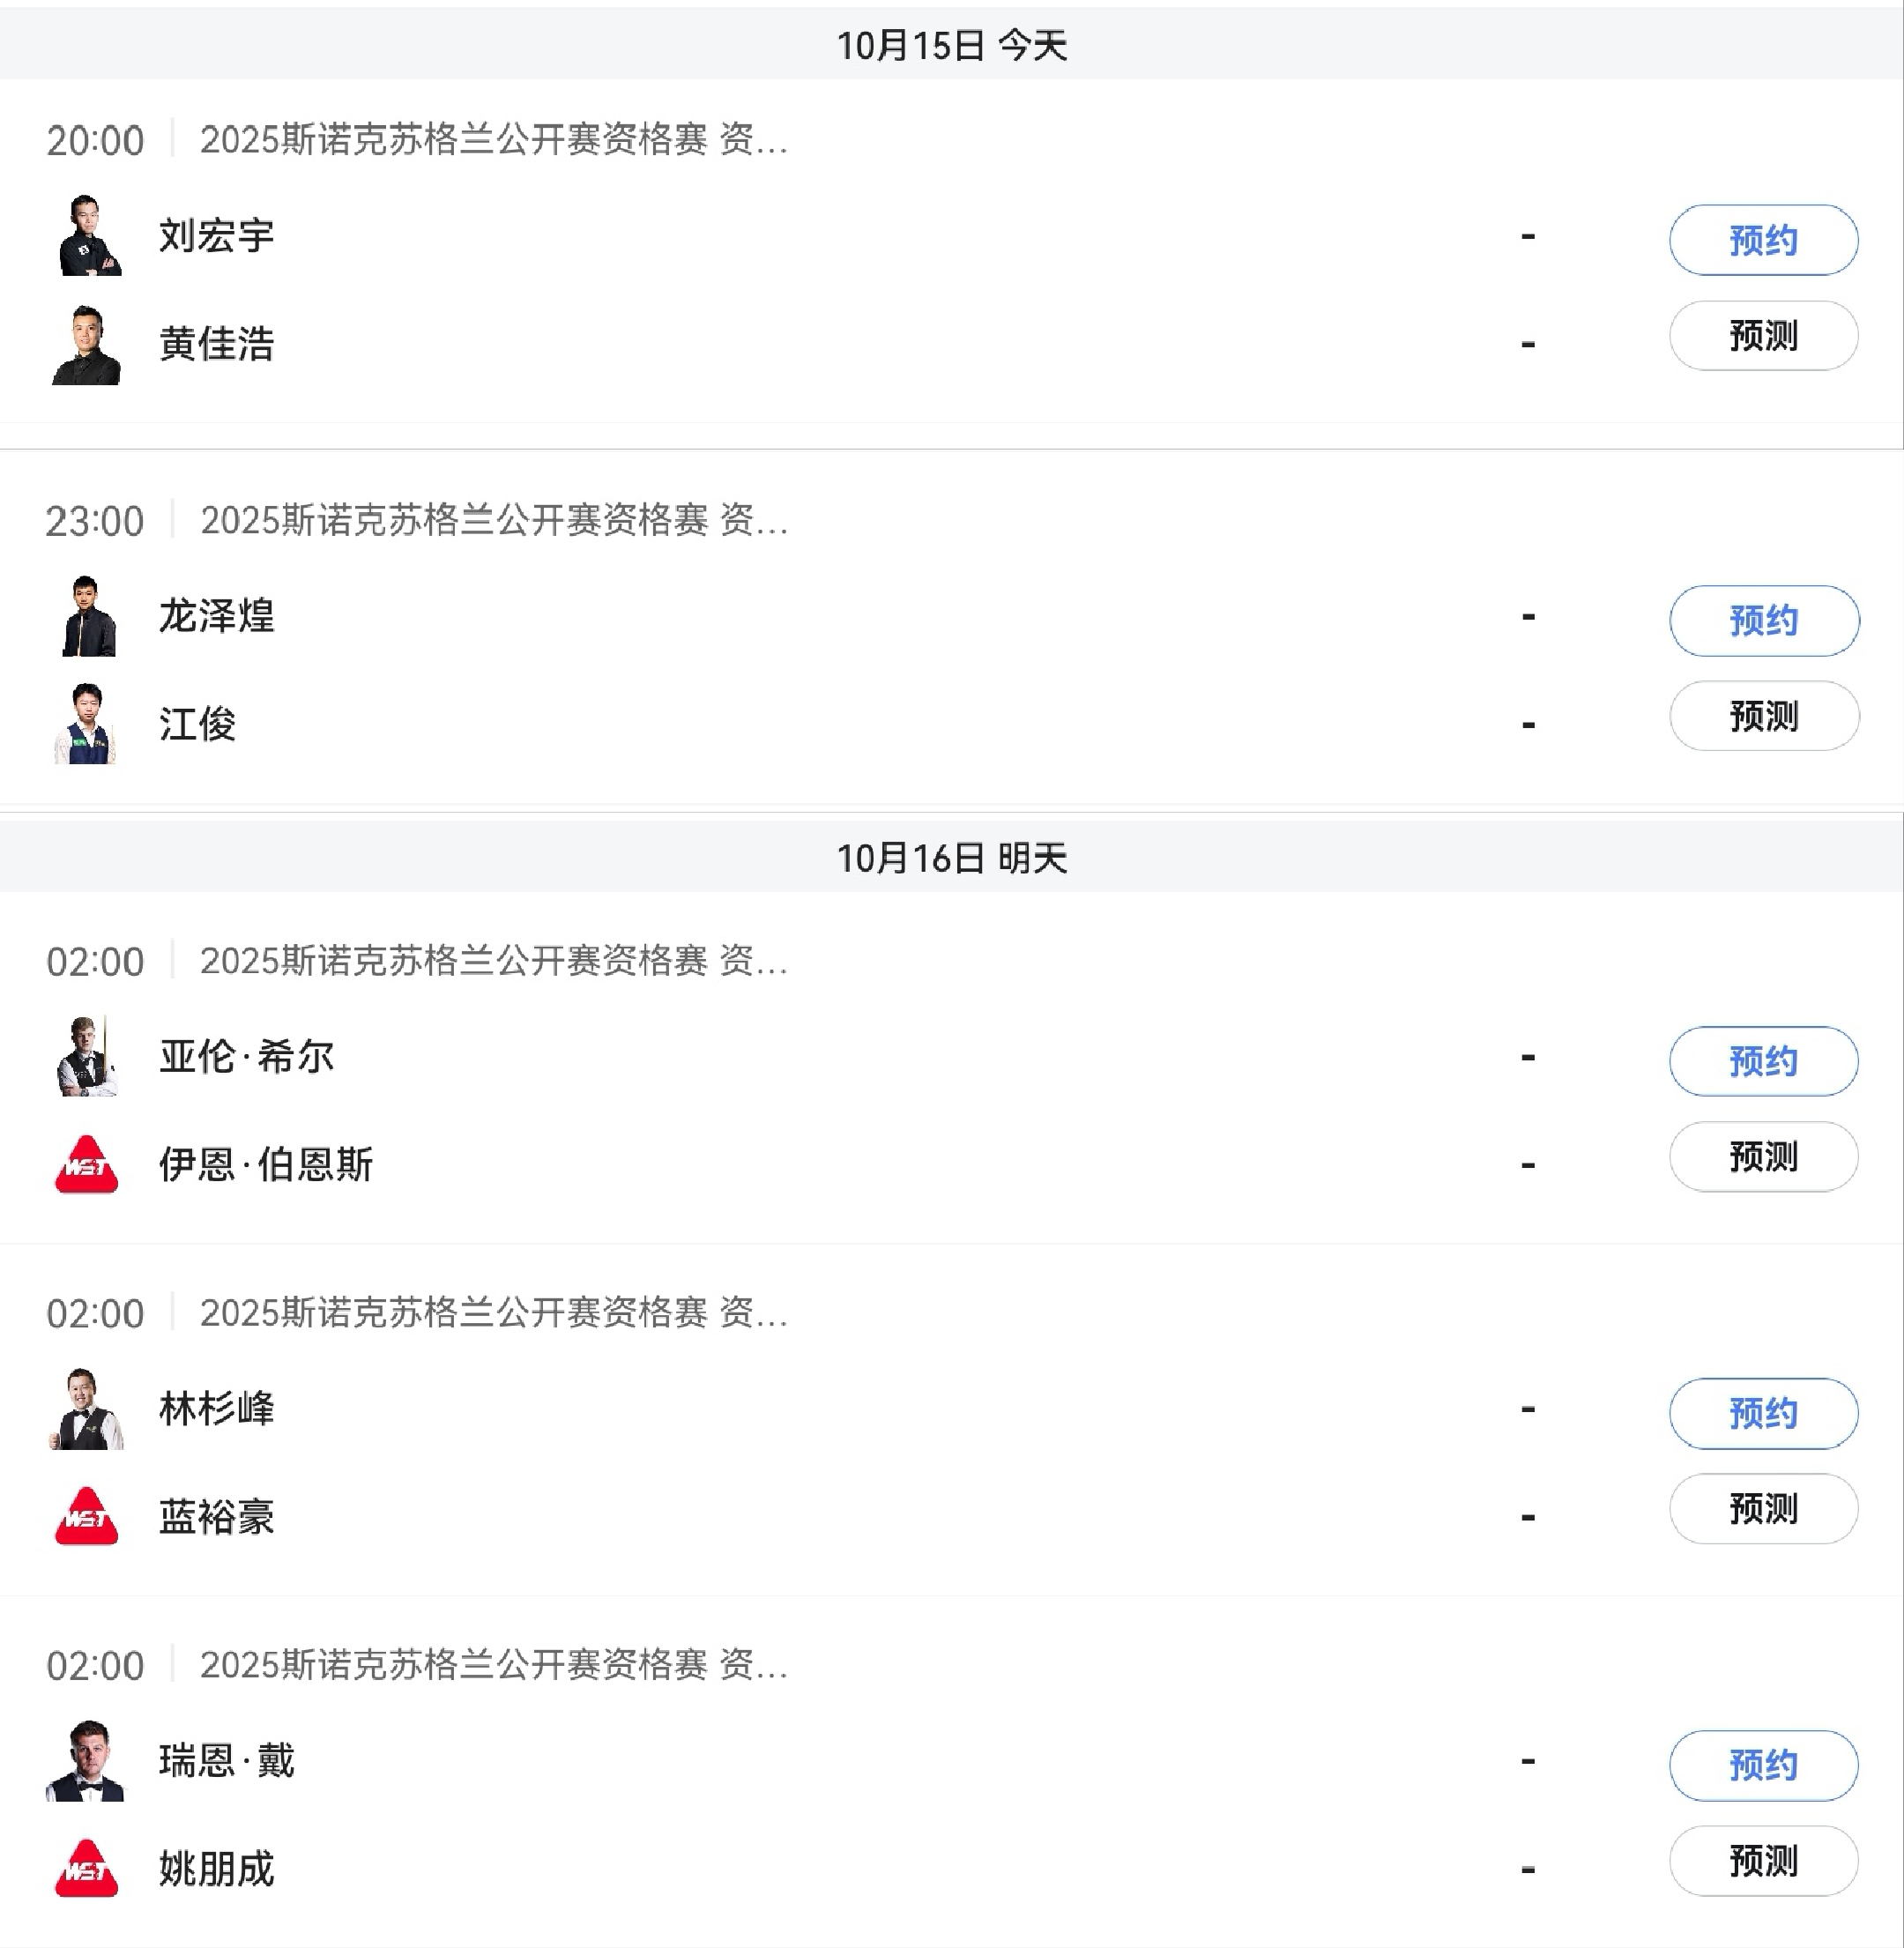
Task: Open 预测 for 龙泽煌 vs 江俊
Action: [1763, 716]
